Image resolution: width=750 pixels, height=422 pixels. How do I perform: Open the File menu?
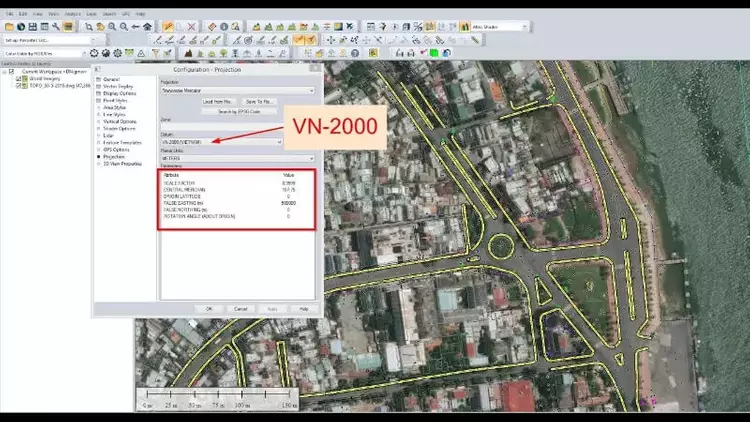coord(8,15)
